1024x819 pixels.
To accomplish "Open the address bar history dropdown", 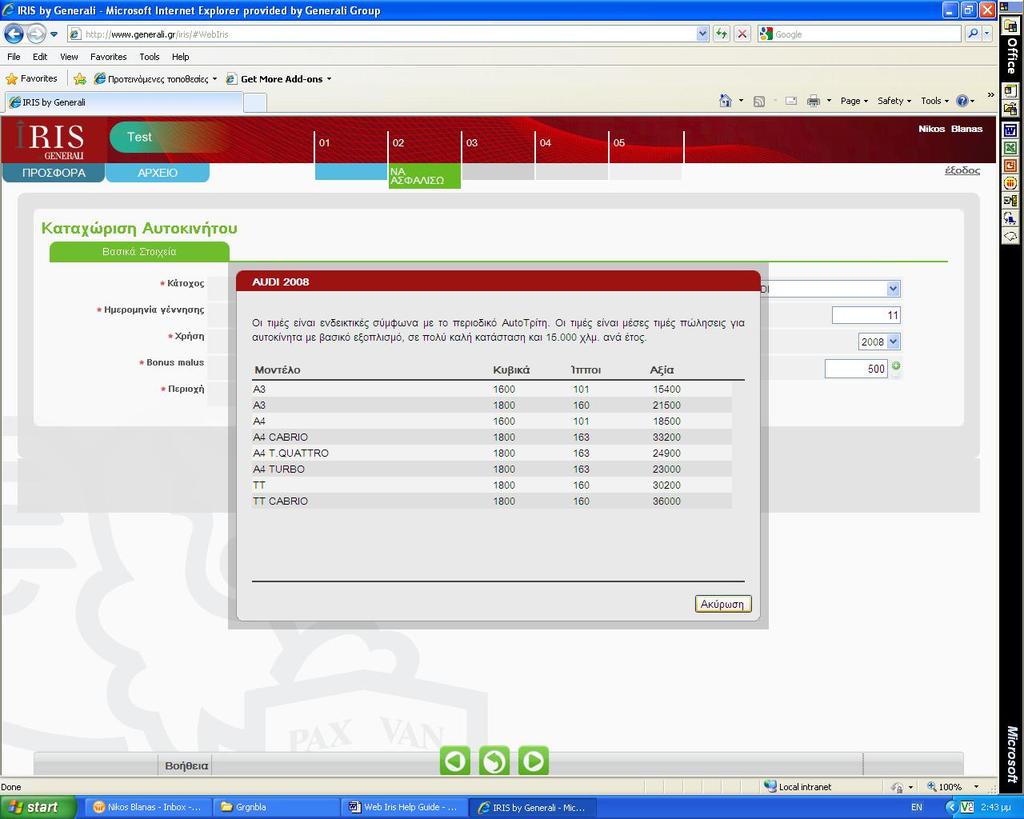I will tap(703, 34).
